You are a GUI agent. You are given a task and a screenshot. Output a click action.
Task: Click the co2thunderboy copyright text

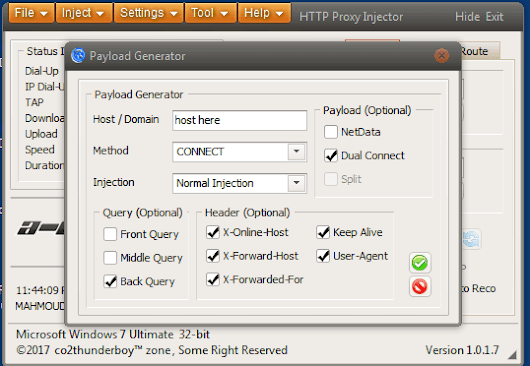click(x=152, y=350)
